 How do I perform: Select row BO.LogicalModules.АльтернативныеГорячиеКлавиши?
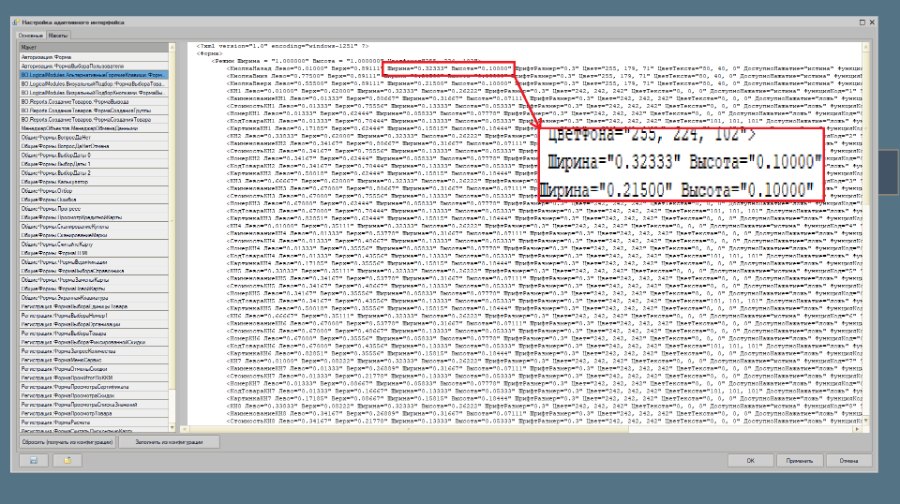click(94, 75)
